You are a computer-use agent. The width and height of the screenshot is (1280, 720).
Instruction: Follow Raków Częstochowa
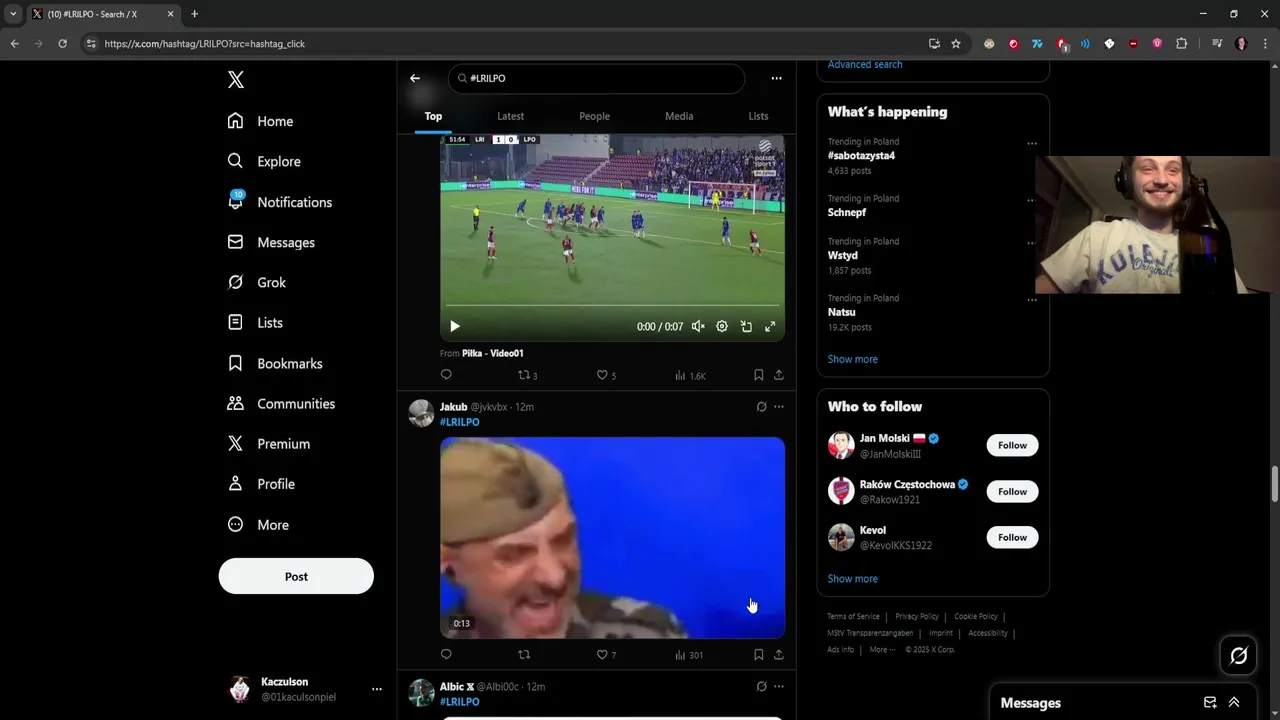[1012, 491]
